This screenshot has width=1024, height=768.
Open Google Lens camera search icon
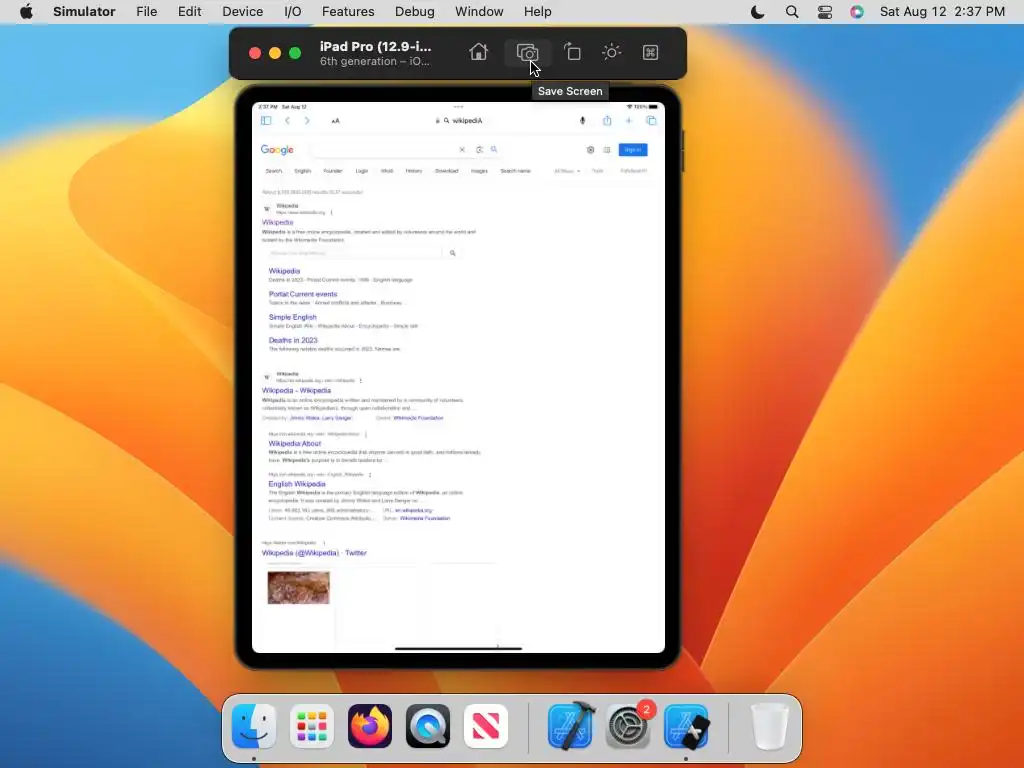click(x=479, y=150)
